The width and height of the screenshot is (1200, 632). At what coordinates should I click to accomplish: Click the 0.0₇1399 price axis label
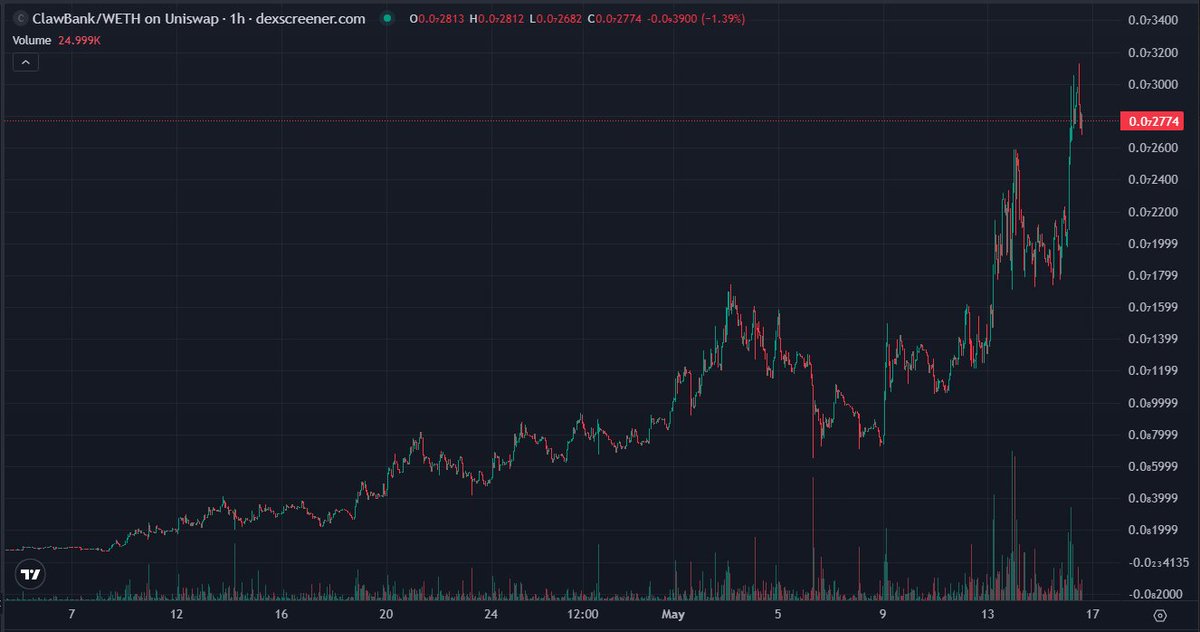pos(1155,340)
